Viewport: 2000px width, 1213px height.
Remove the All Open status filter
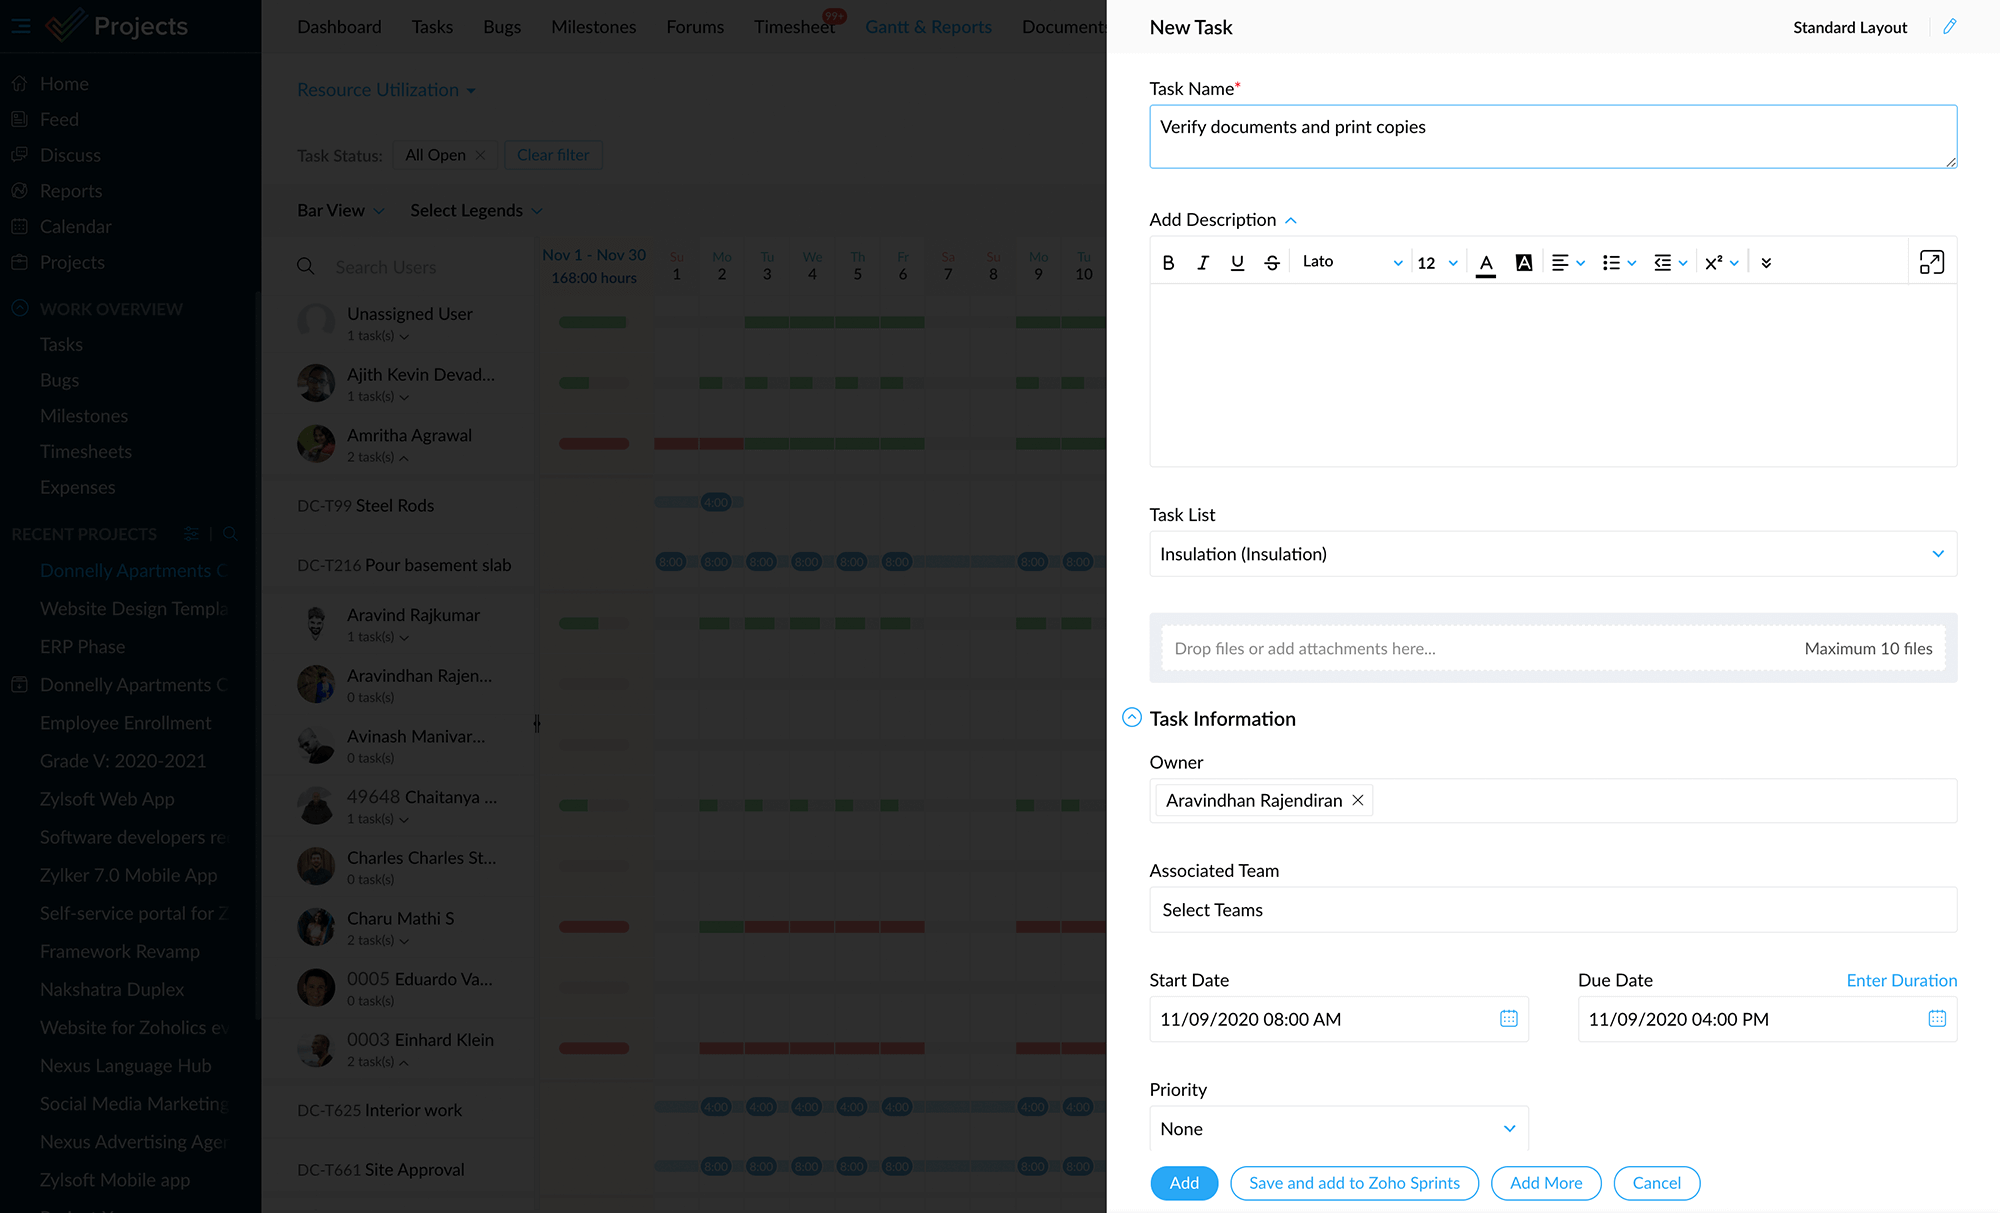coord(480,155)
